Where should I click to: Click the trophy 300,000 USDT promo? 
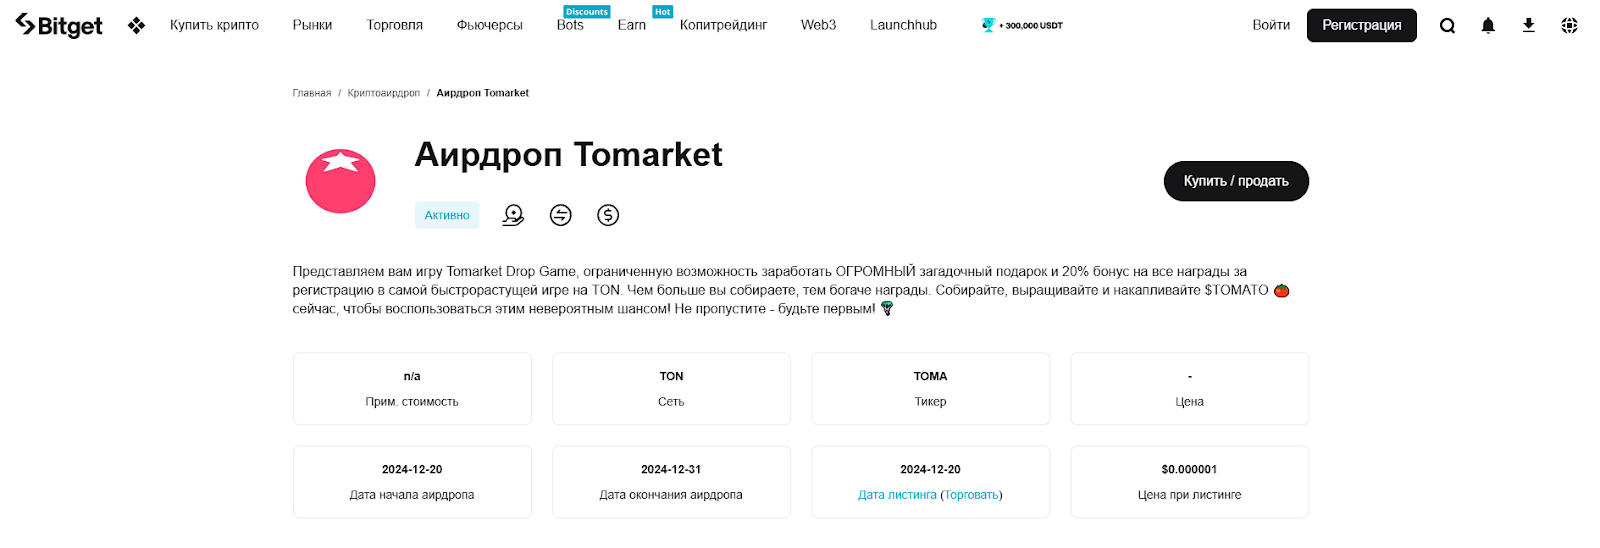pyautogui.click(x=1023, y=25)
